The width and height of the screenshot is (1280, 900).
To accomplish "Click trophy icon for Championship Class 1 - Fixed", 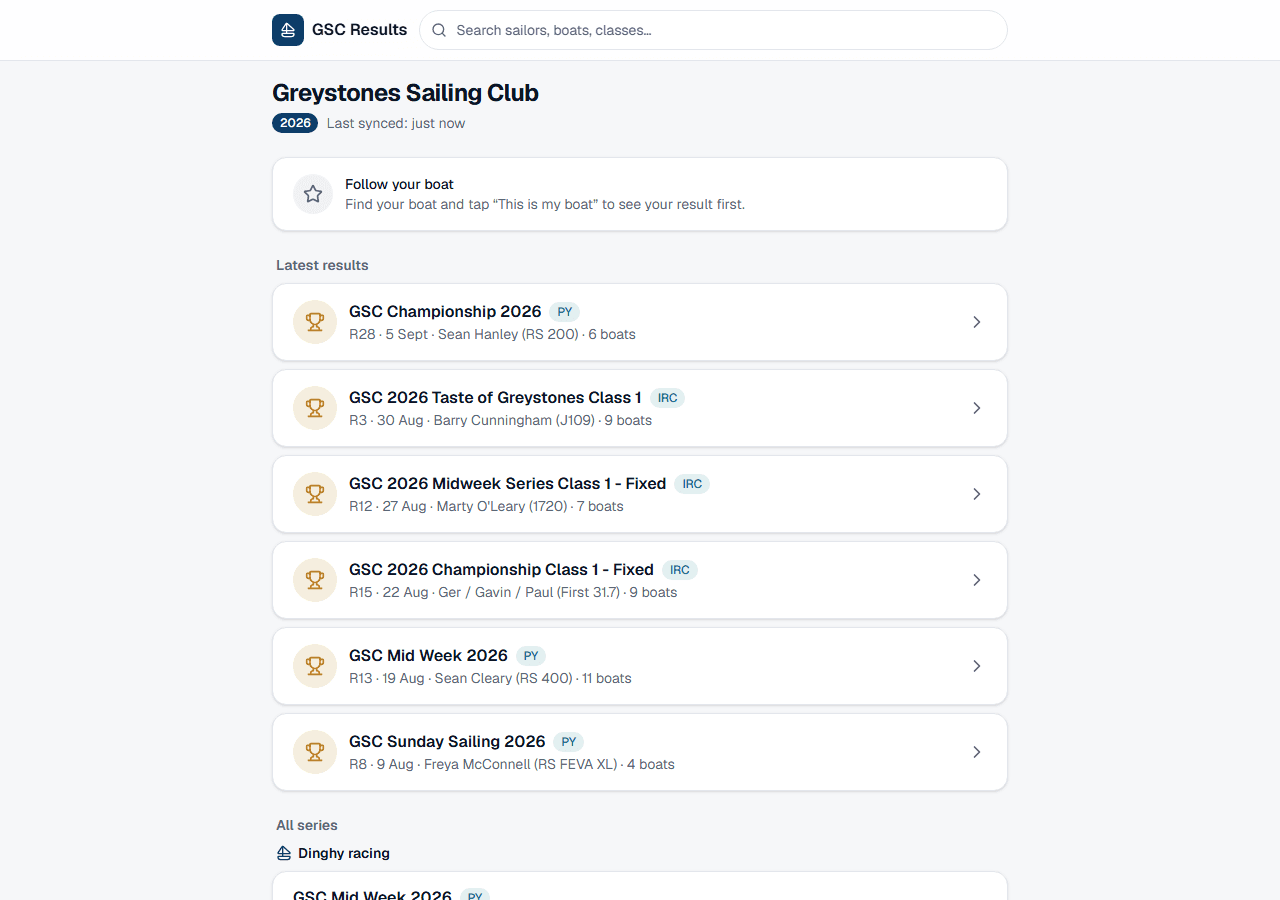I will tap(315, 580).
